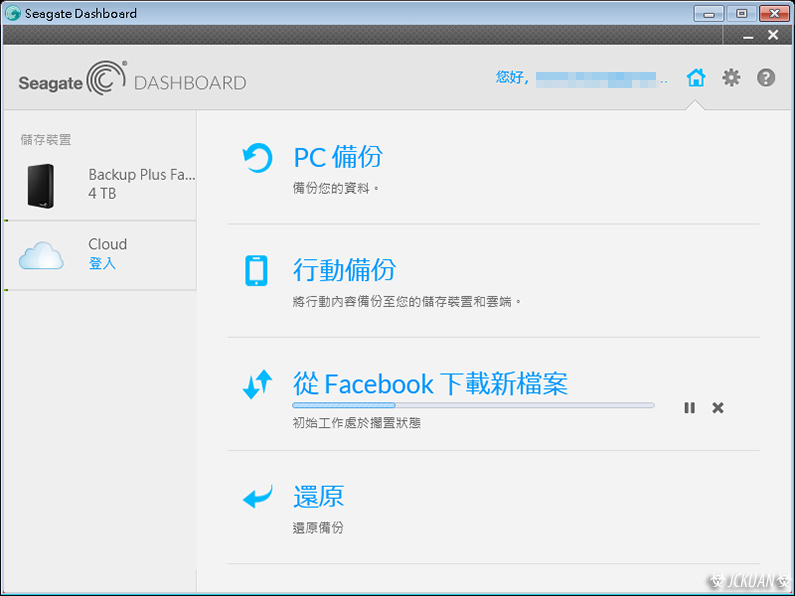The height and width of the screenshot is (596, 795).
Task: Click the Seagate Dashboard logo
Action: 132,79
